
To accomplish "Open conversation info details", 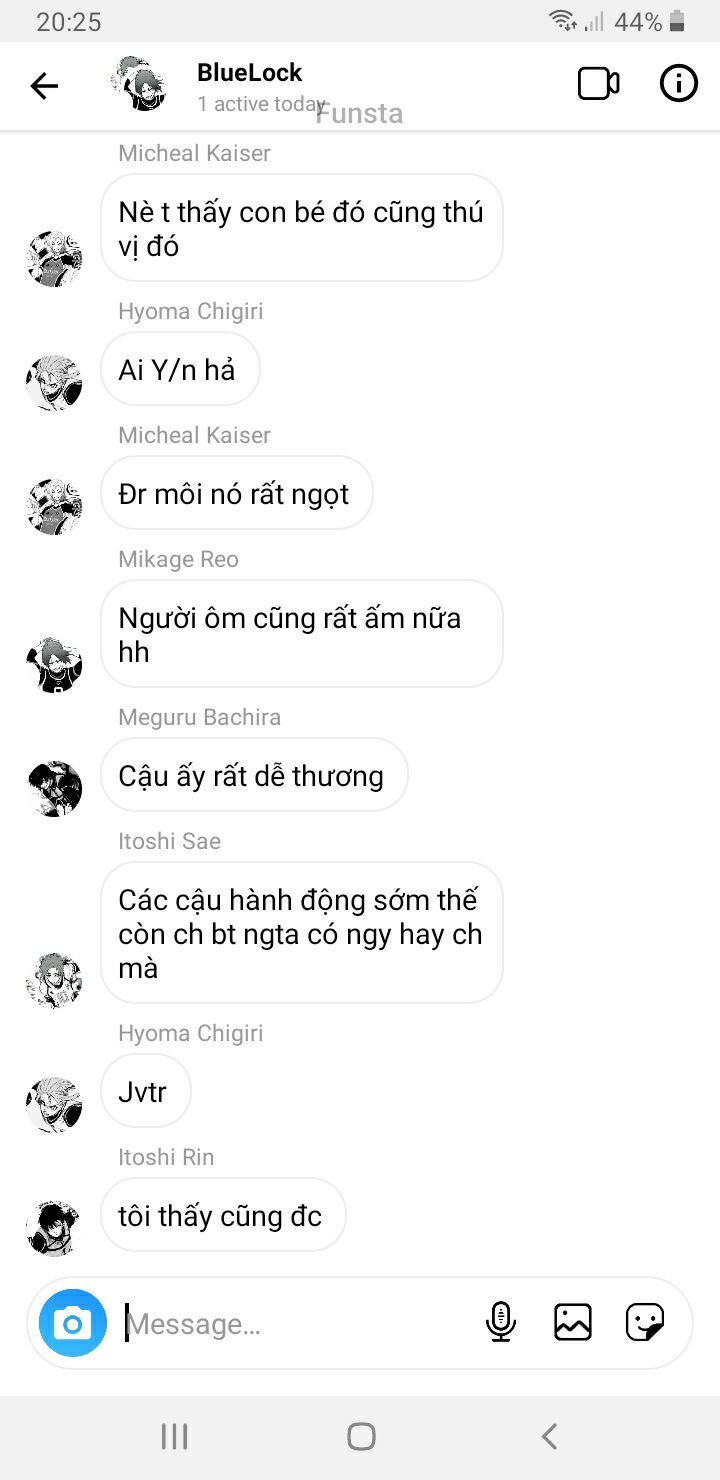I will coord(679,84).
